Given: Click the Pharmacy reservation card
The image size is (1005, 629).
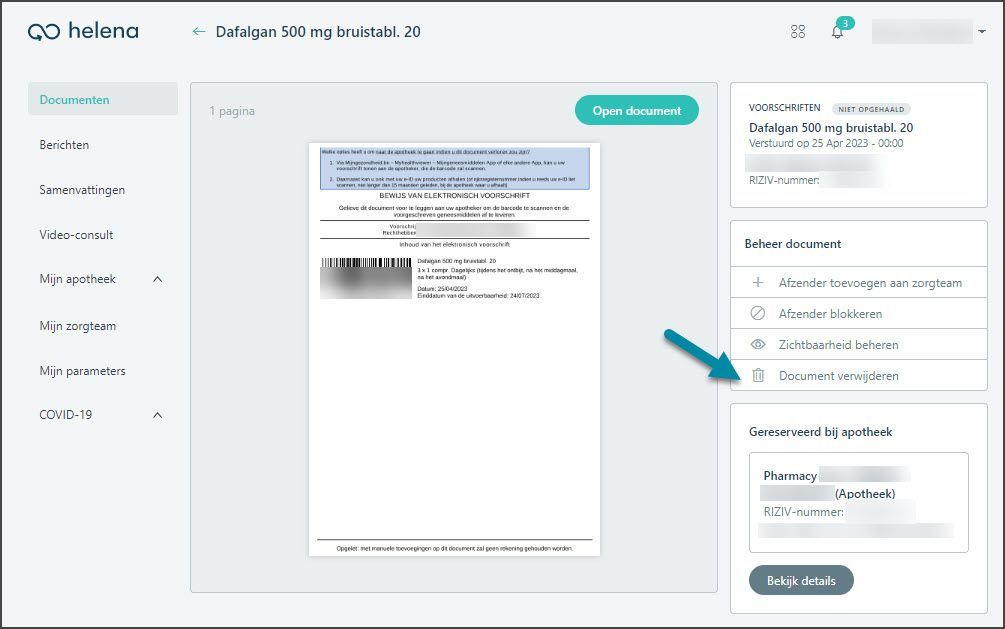Looking at the screenshot, I should [x=858, y=502].
